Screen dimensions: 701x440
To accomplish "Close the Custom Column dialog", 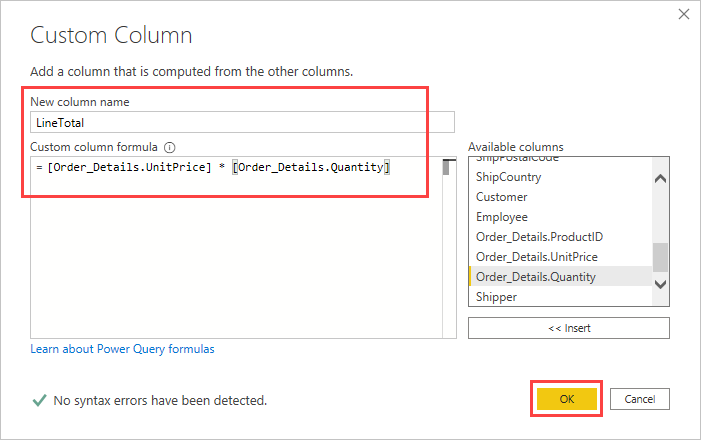I will click(684, 14).
